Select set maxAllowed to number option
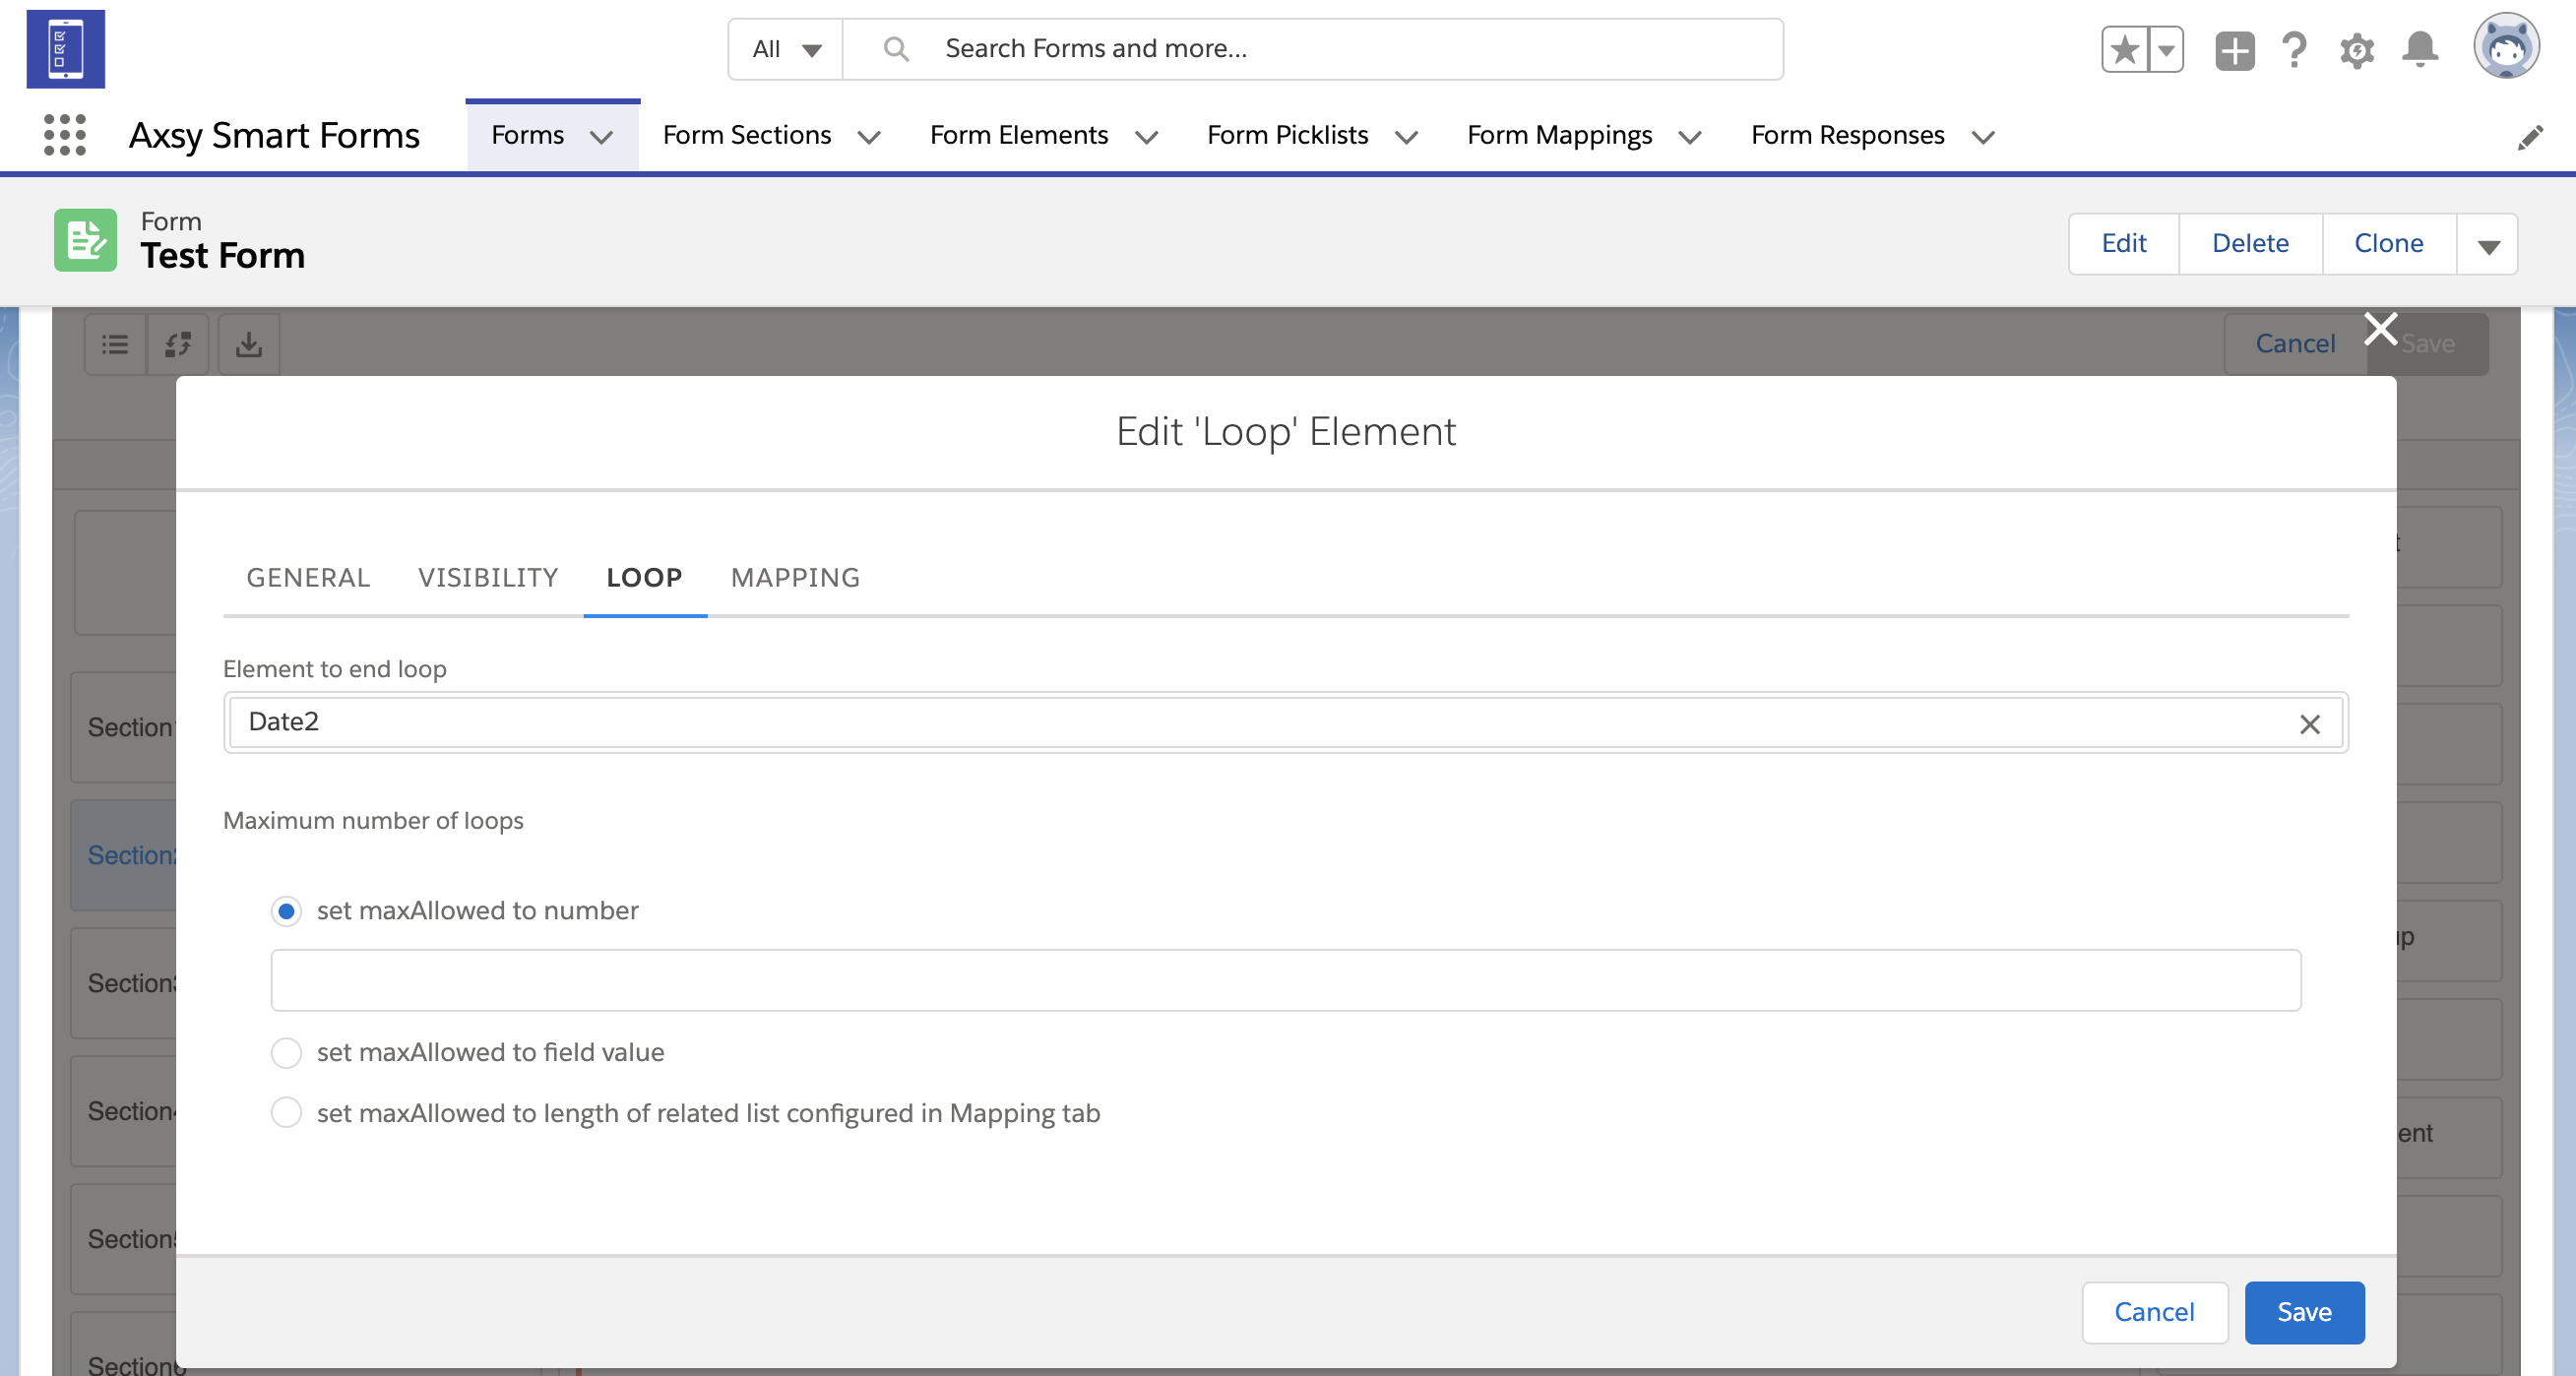This screenshot has width=2576, height=1376. tap(286, 911)
